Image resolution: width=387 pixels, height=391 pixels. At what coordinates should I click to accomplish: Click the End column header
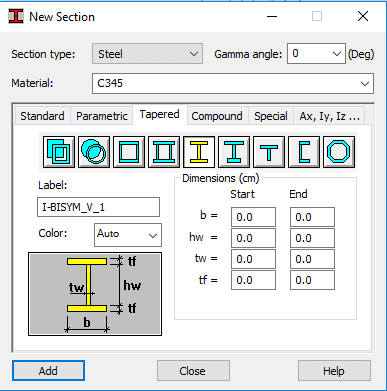(298, 194)
